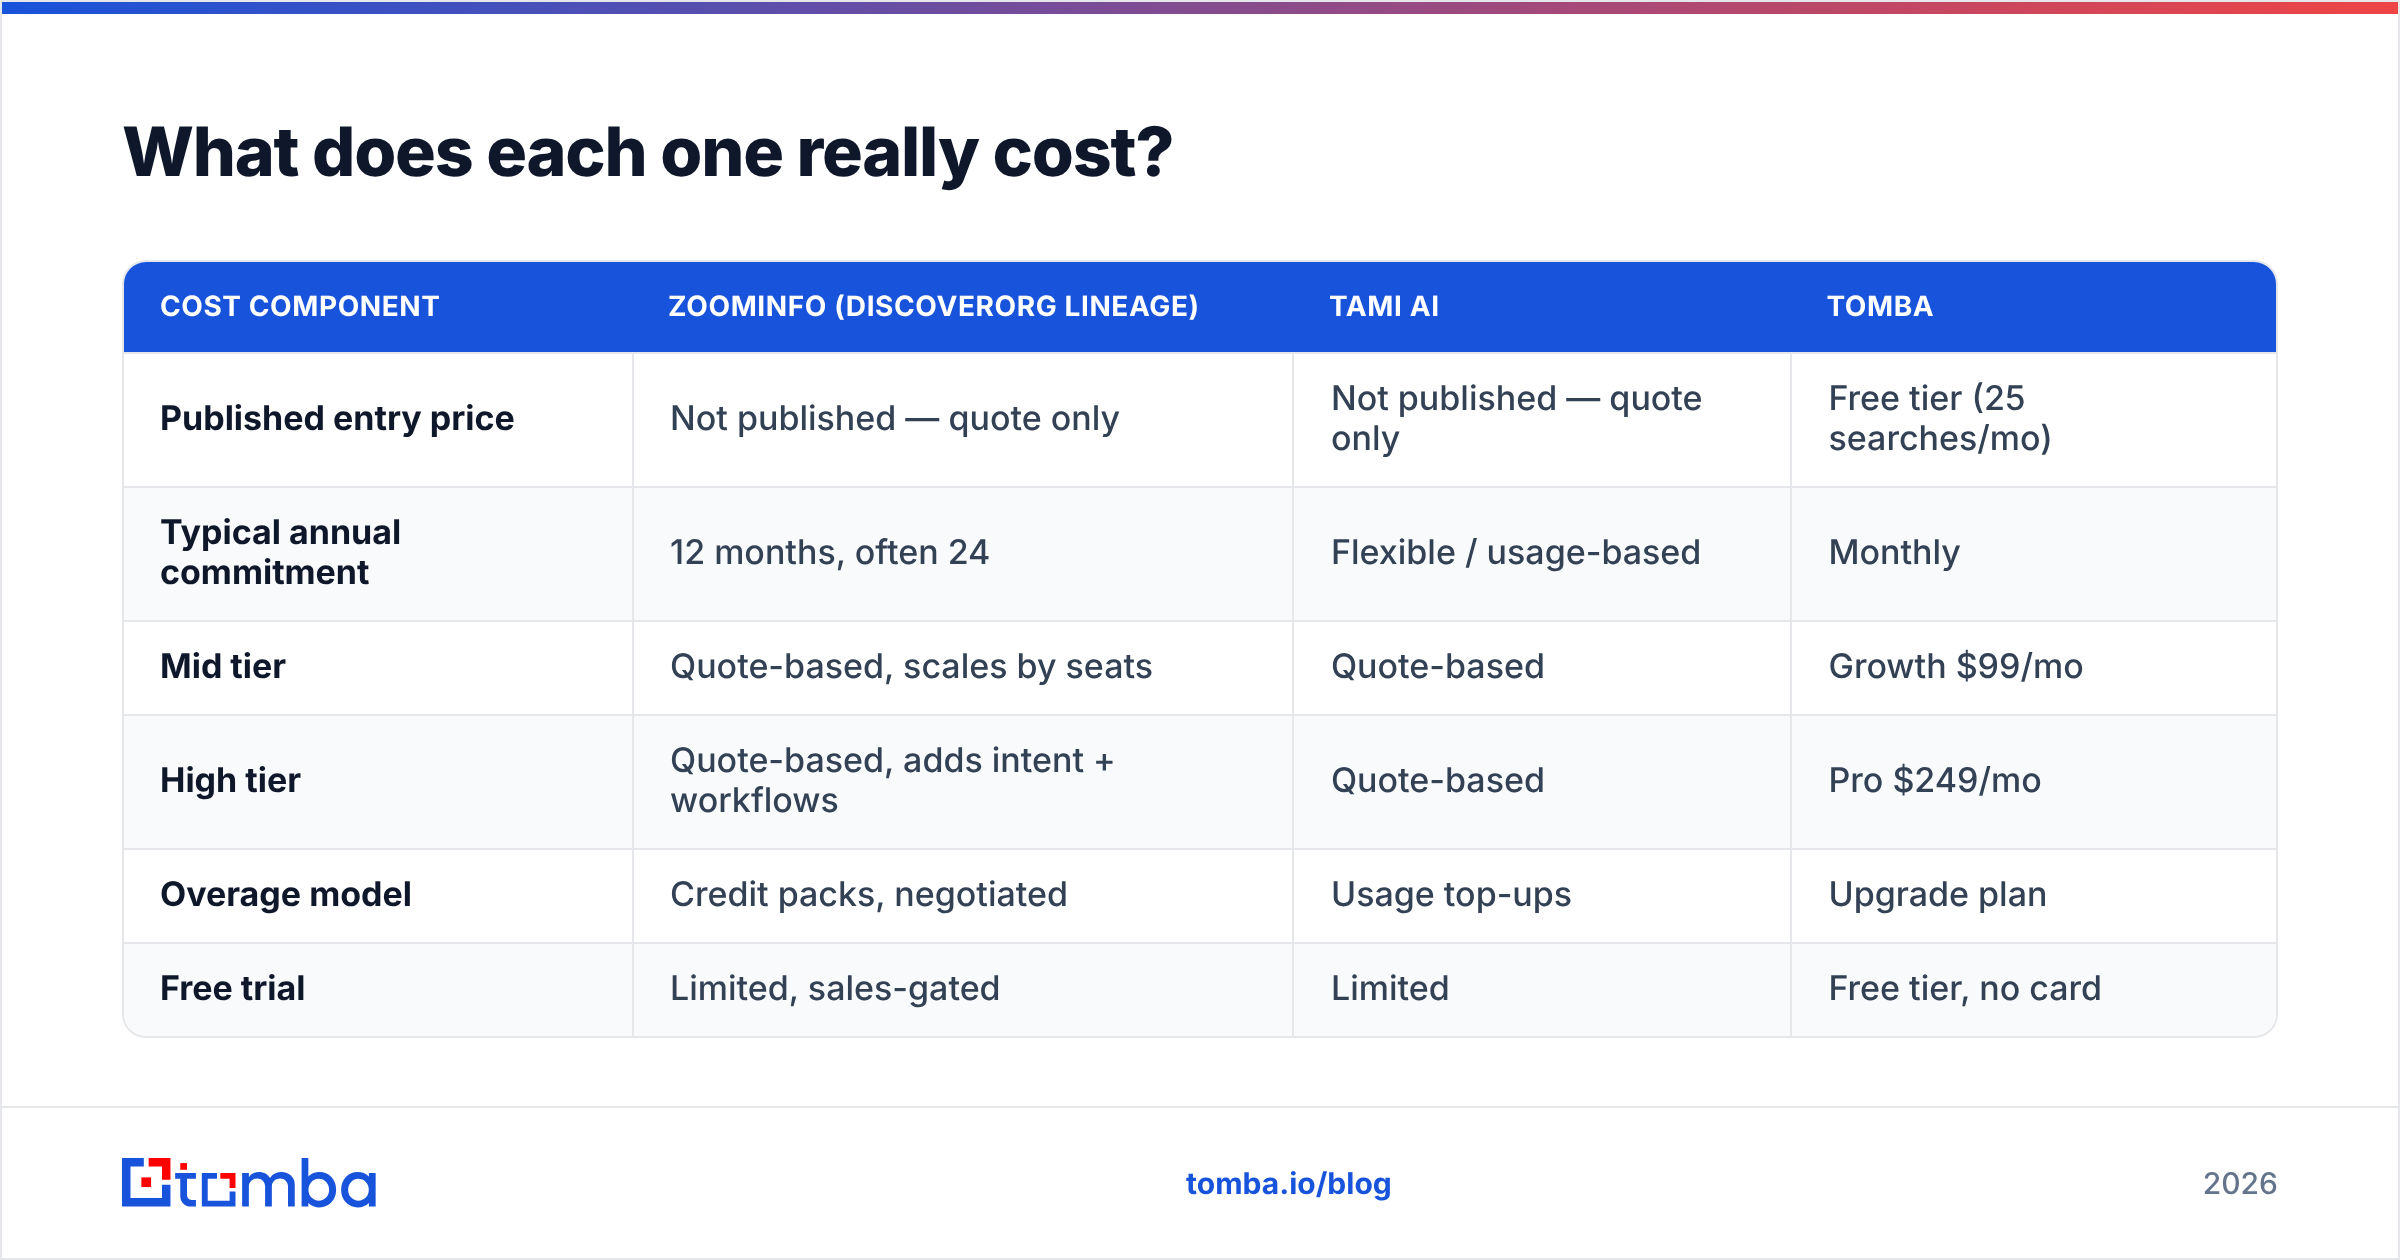Select the 'ZOOMINFO (DISCOVERORG LINEAGE)' column header
This screenshot has width=2400, height=1260.
tap(933, 306)
